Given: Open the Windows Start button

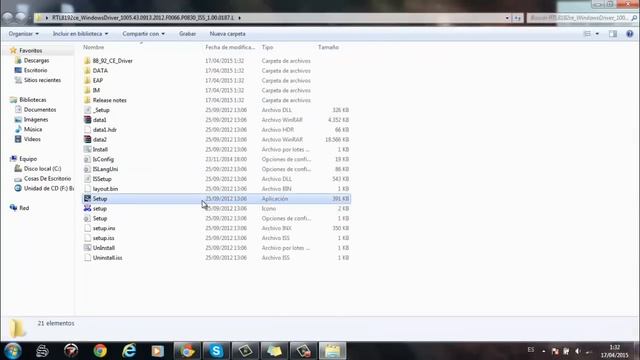Looking at the screenshot, I should point(13,351).
